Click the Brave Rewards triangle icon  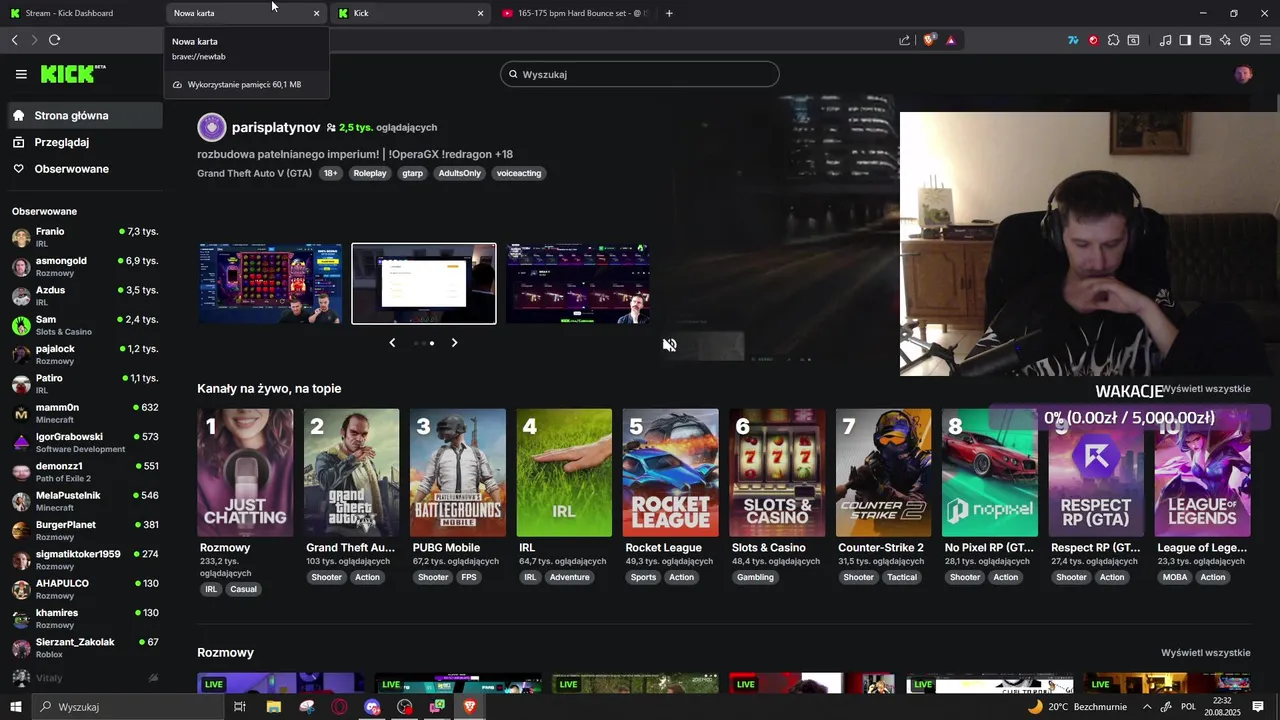(x=950, y=40)
